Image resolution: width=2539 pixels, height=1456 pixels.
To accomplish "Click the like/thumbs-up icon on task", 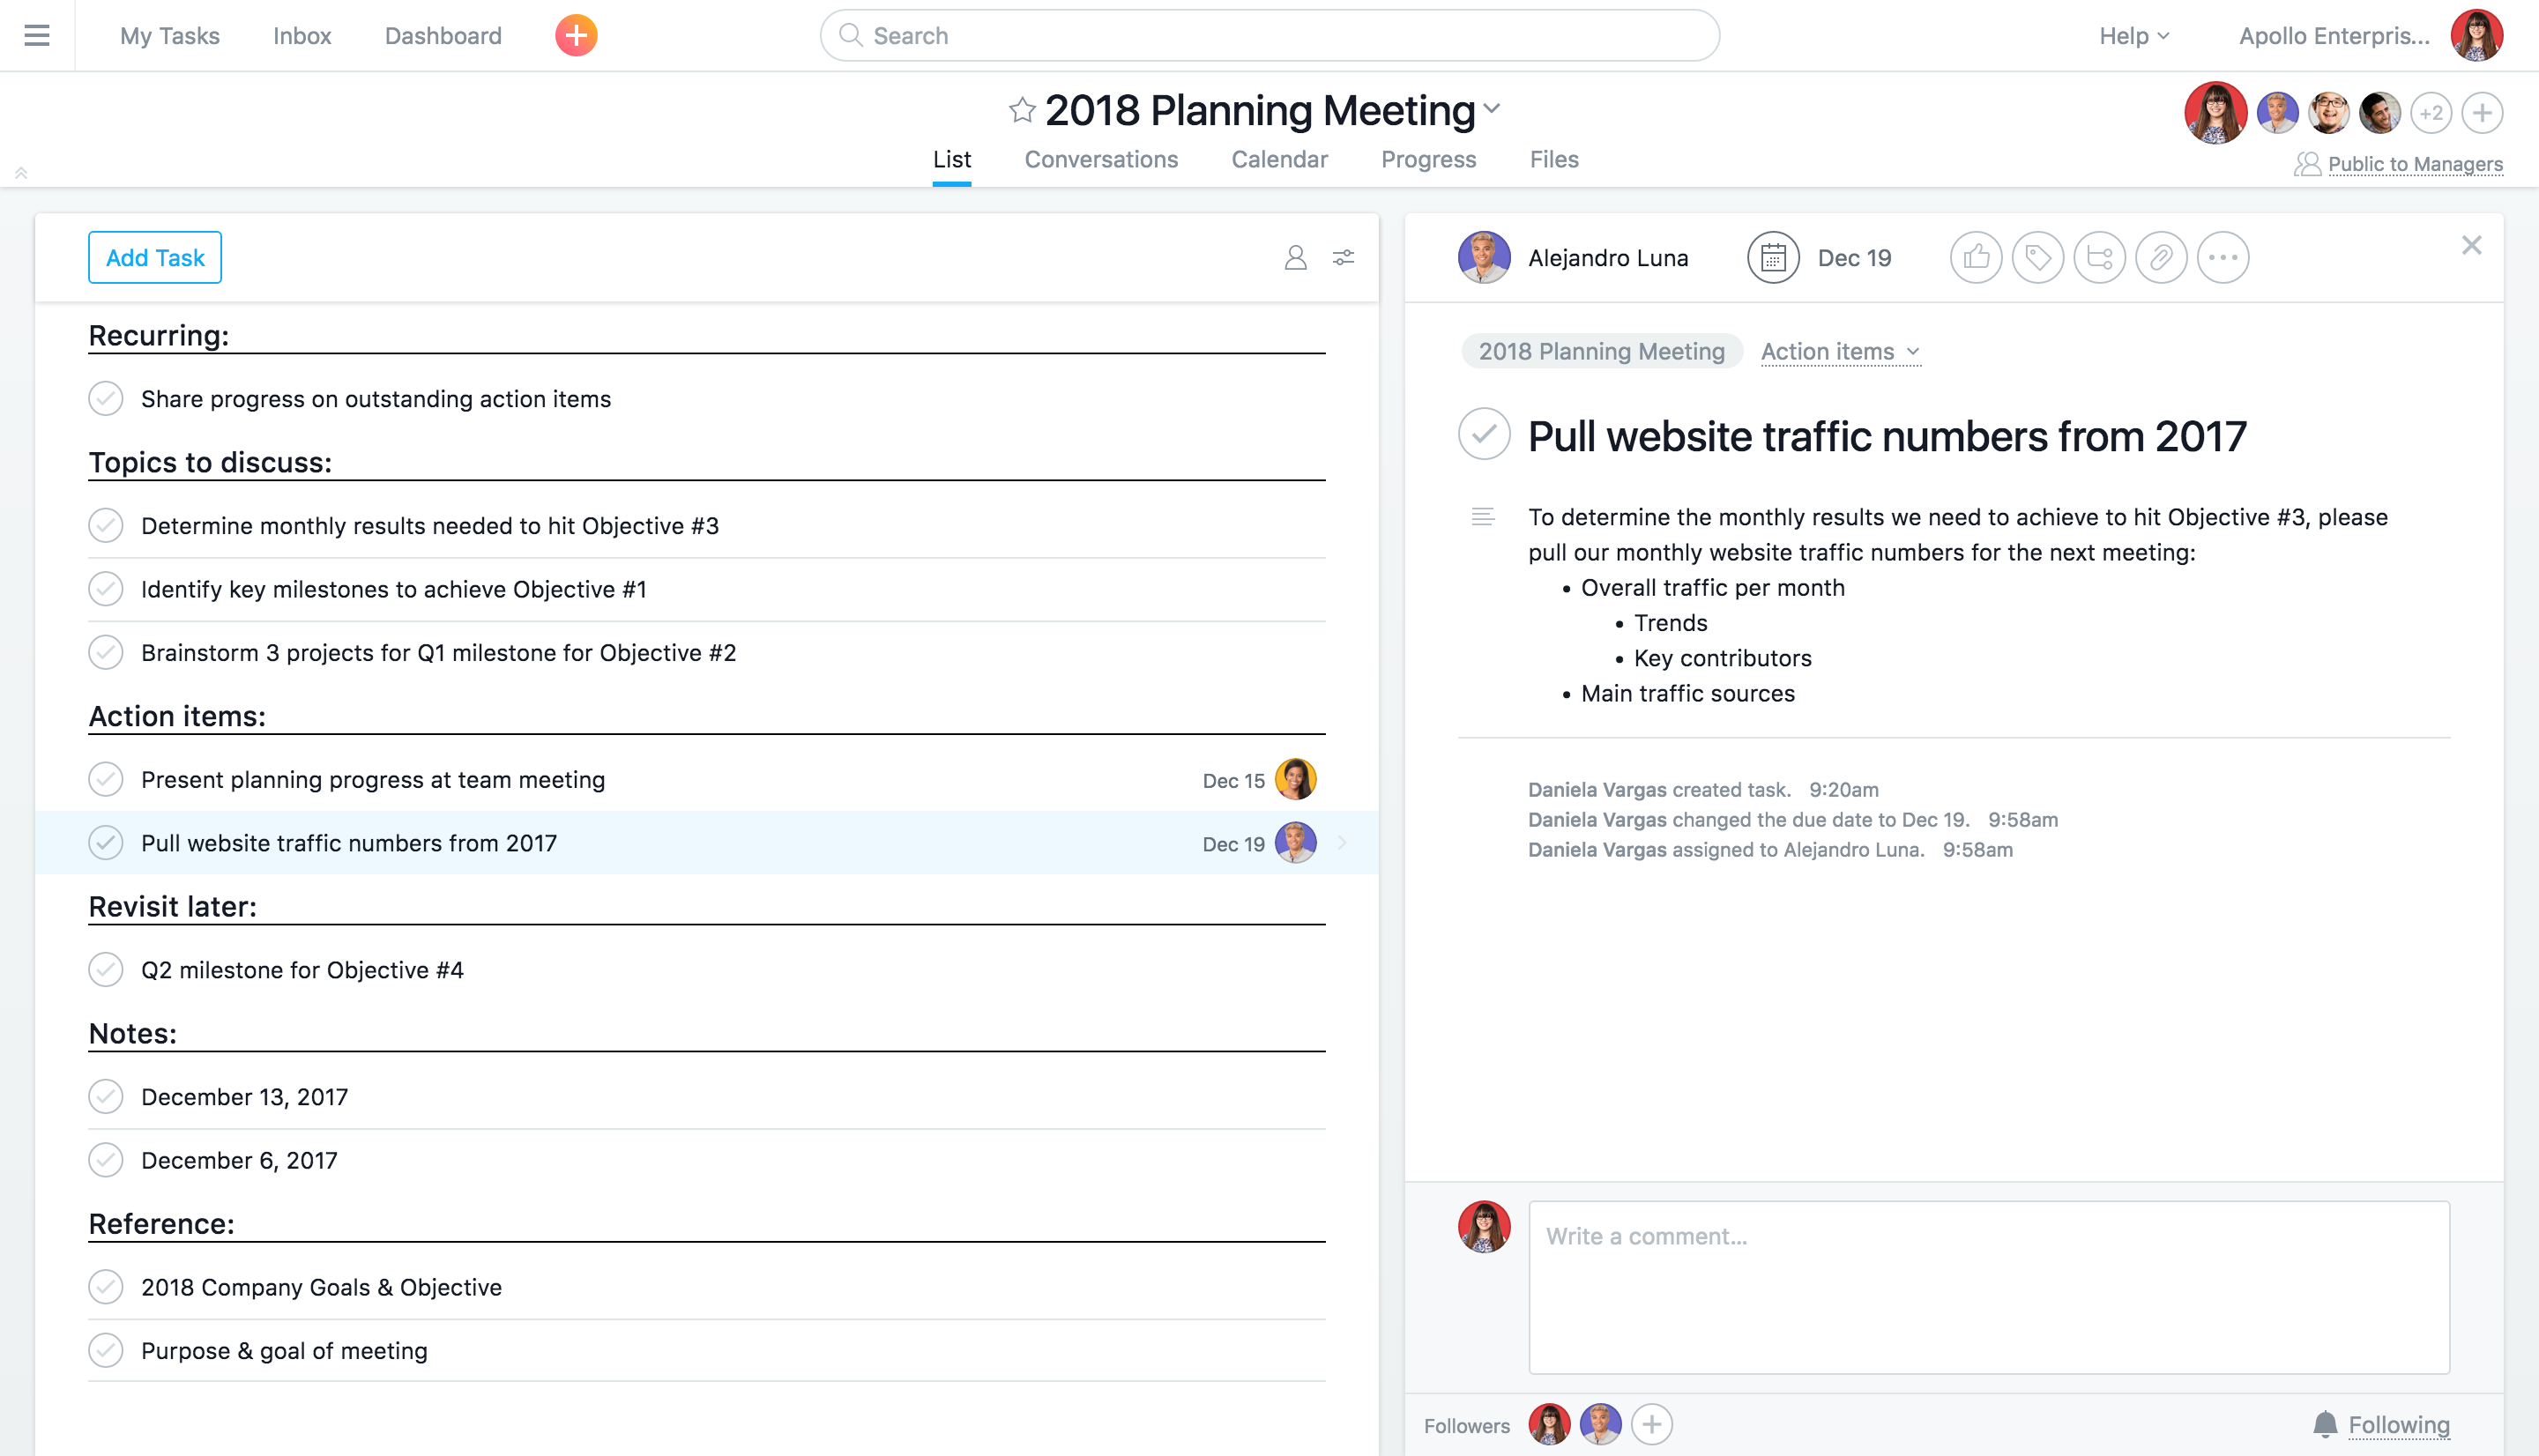I will click(1977, 256).
